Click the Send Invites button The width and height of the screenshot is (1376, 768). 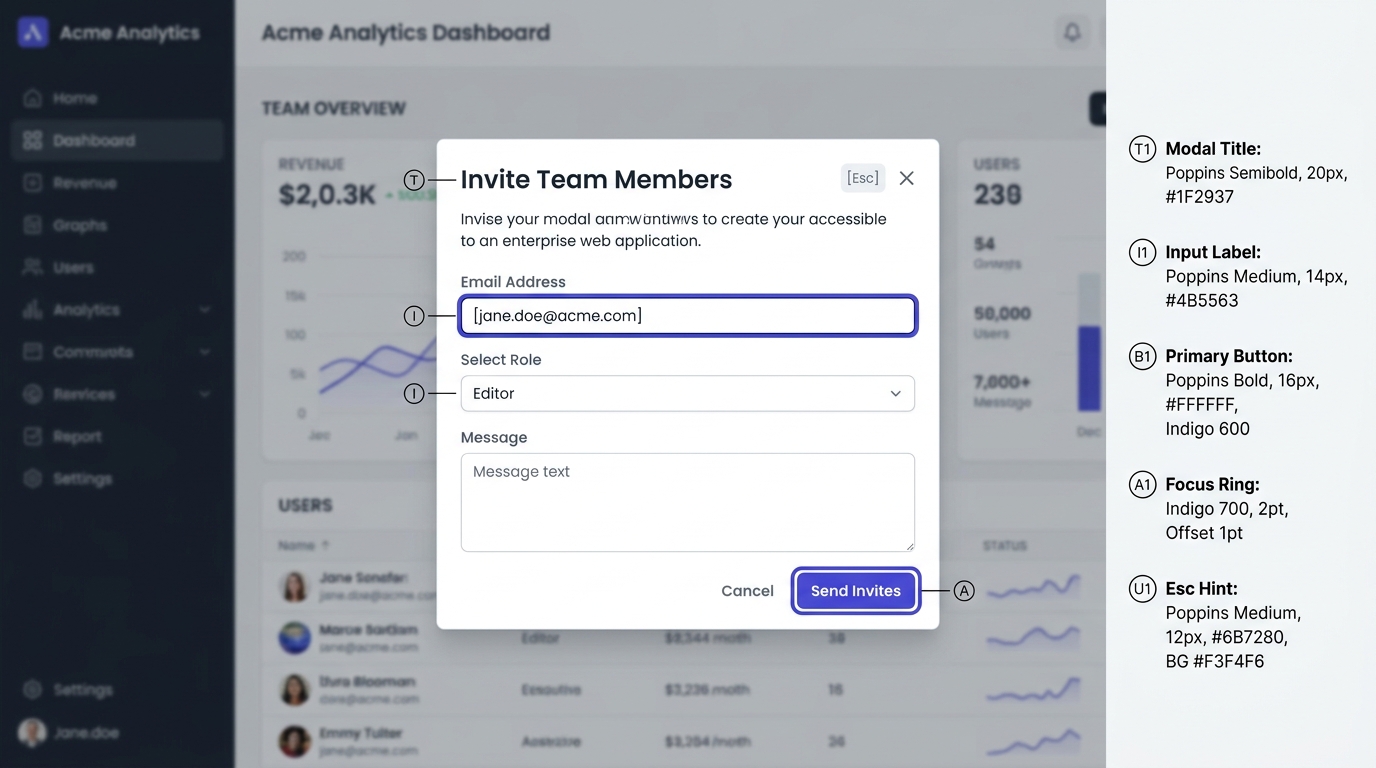pyautogui.click(x=855, y=591)
